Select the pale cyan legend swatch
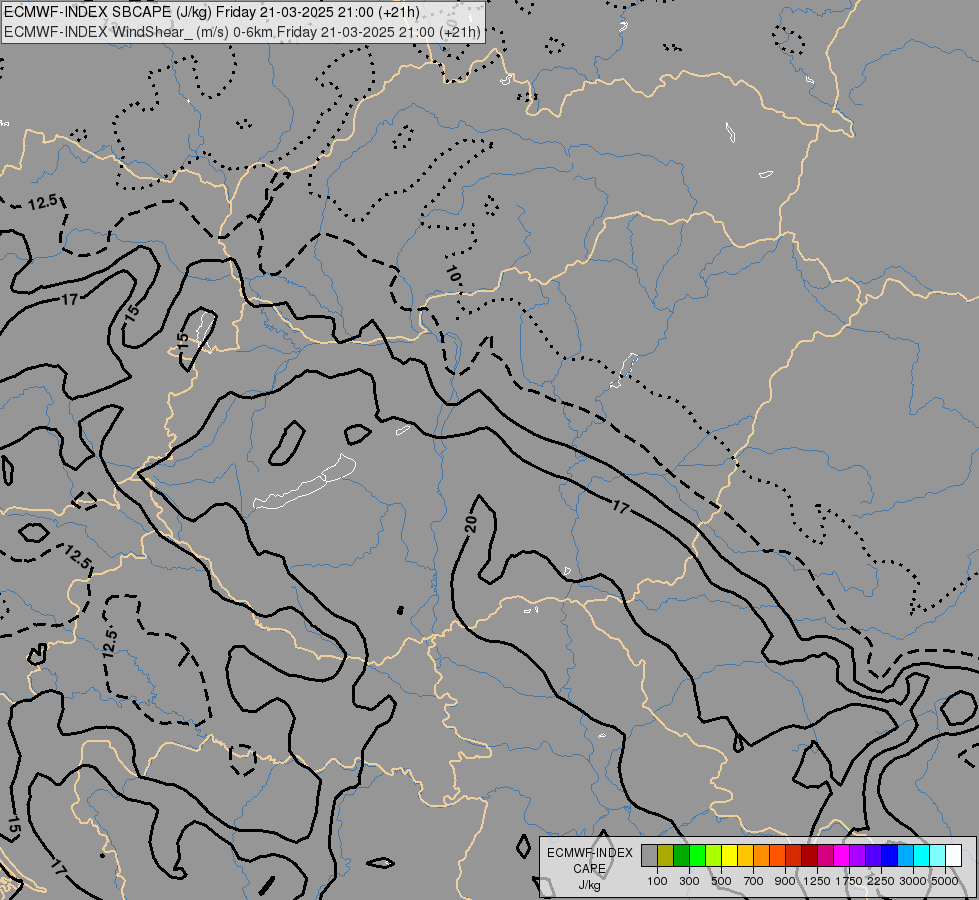The image size is (979, 900). [x=937, y=855]
